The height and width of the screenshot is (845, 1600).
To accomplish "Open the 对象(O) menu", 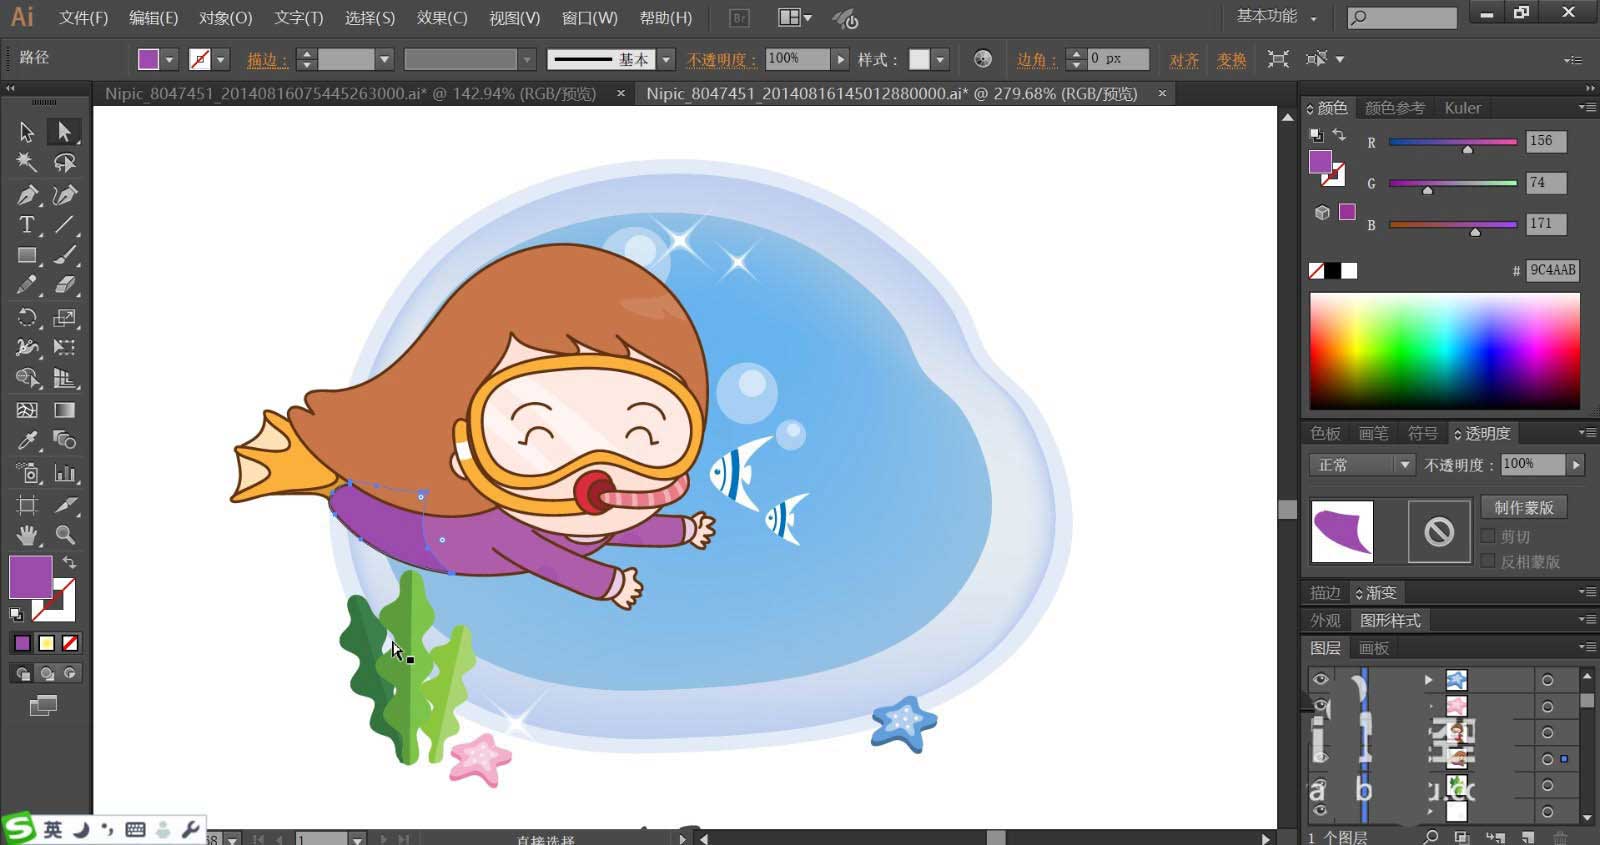I will (225, 18).
